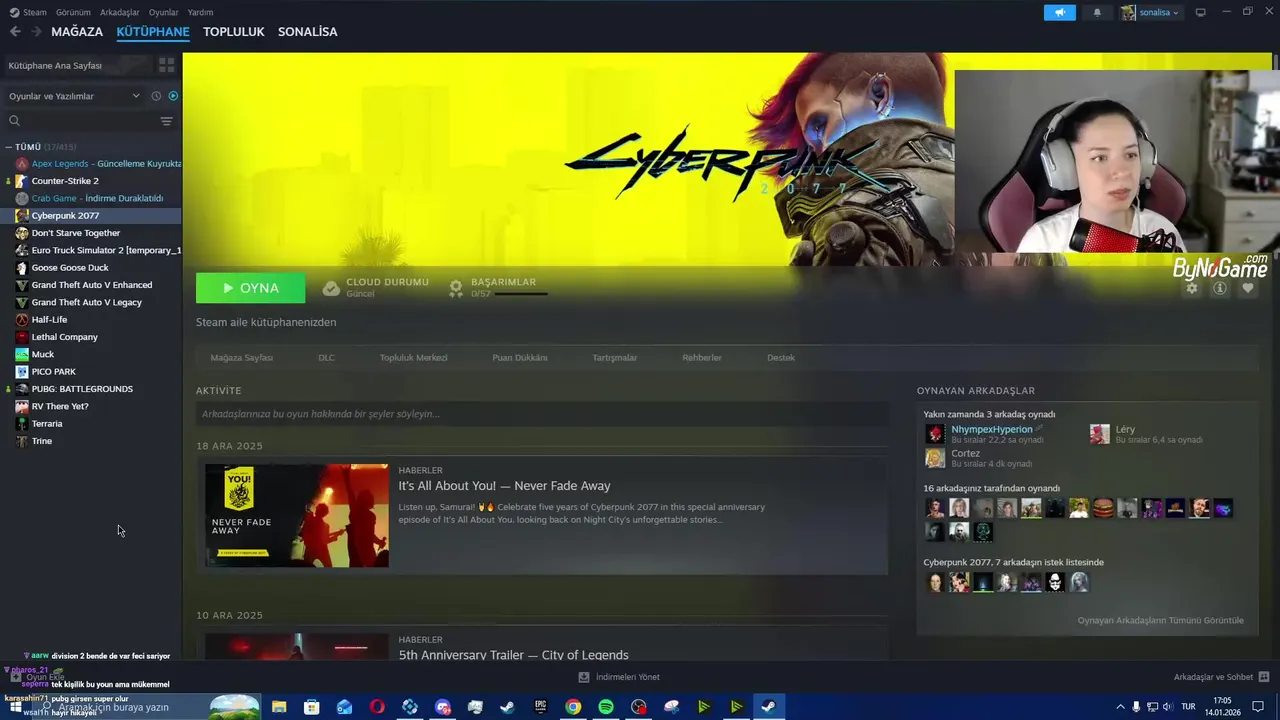Add Cyberpunk 2077 to favorites heart
This screenshot has height=720, width=1280.
pyautogui.click(x=1247, y=288)
